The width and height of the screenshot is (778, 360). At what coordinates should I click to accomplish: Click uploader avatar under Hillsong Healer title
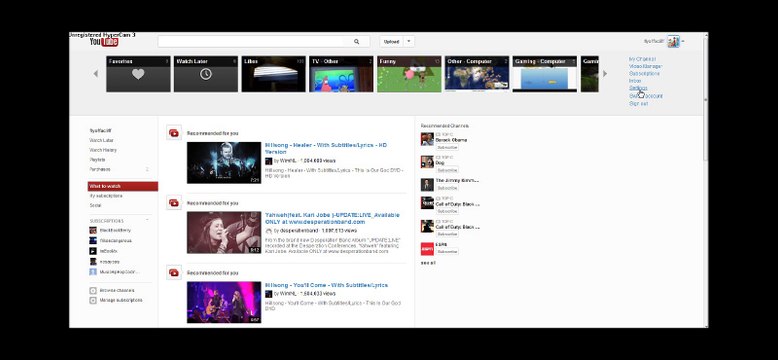pyautogui.click(x=268, y=161)
